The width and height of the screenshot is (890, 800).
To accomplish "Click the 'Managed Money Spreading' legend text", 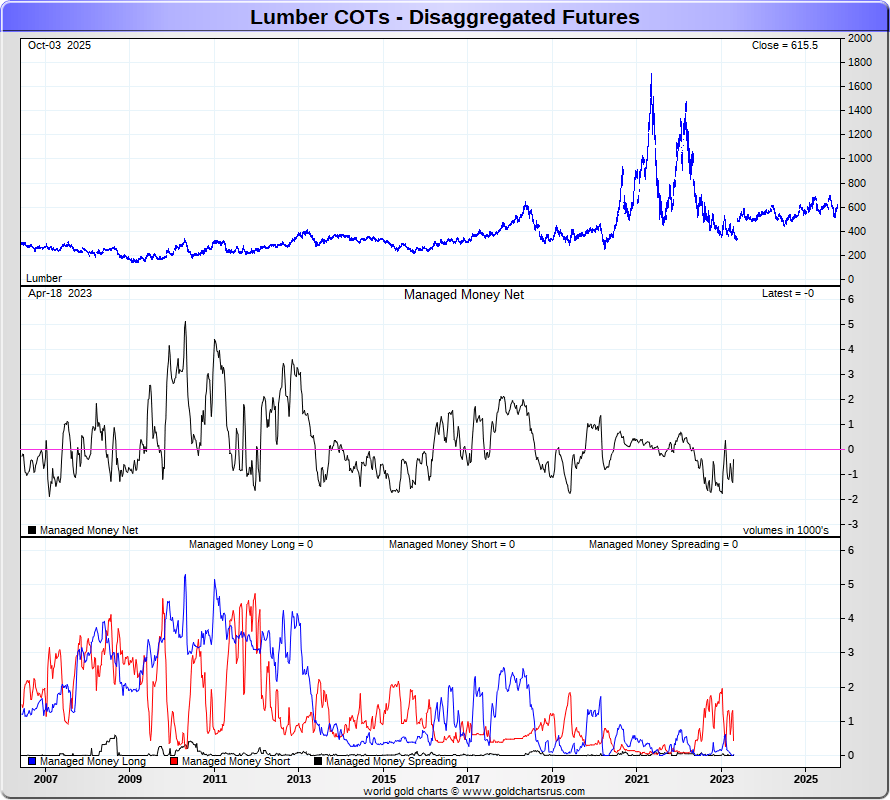I will (391, 761).
